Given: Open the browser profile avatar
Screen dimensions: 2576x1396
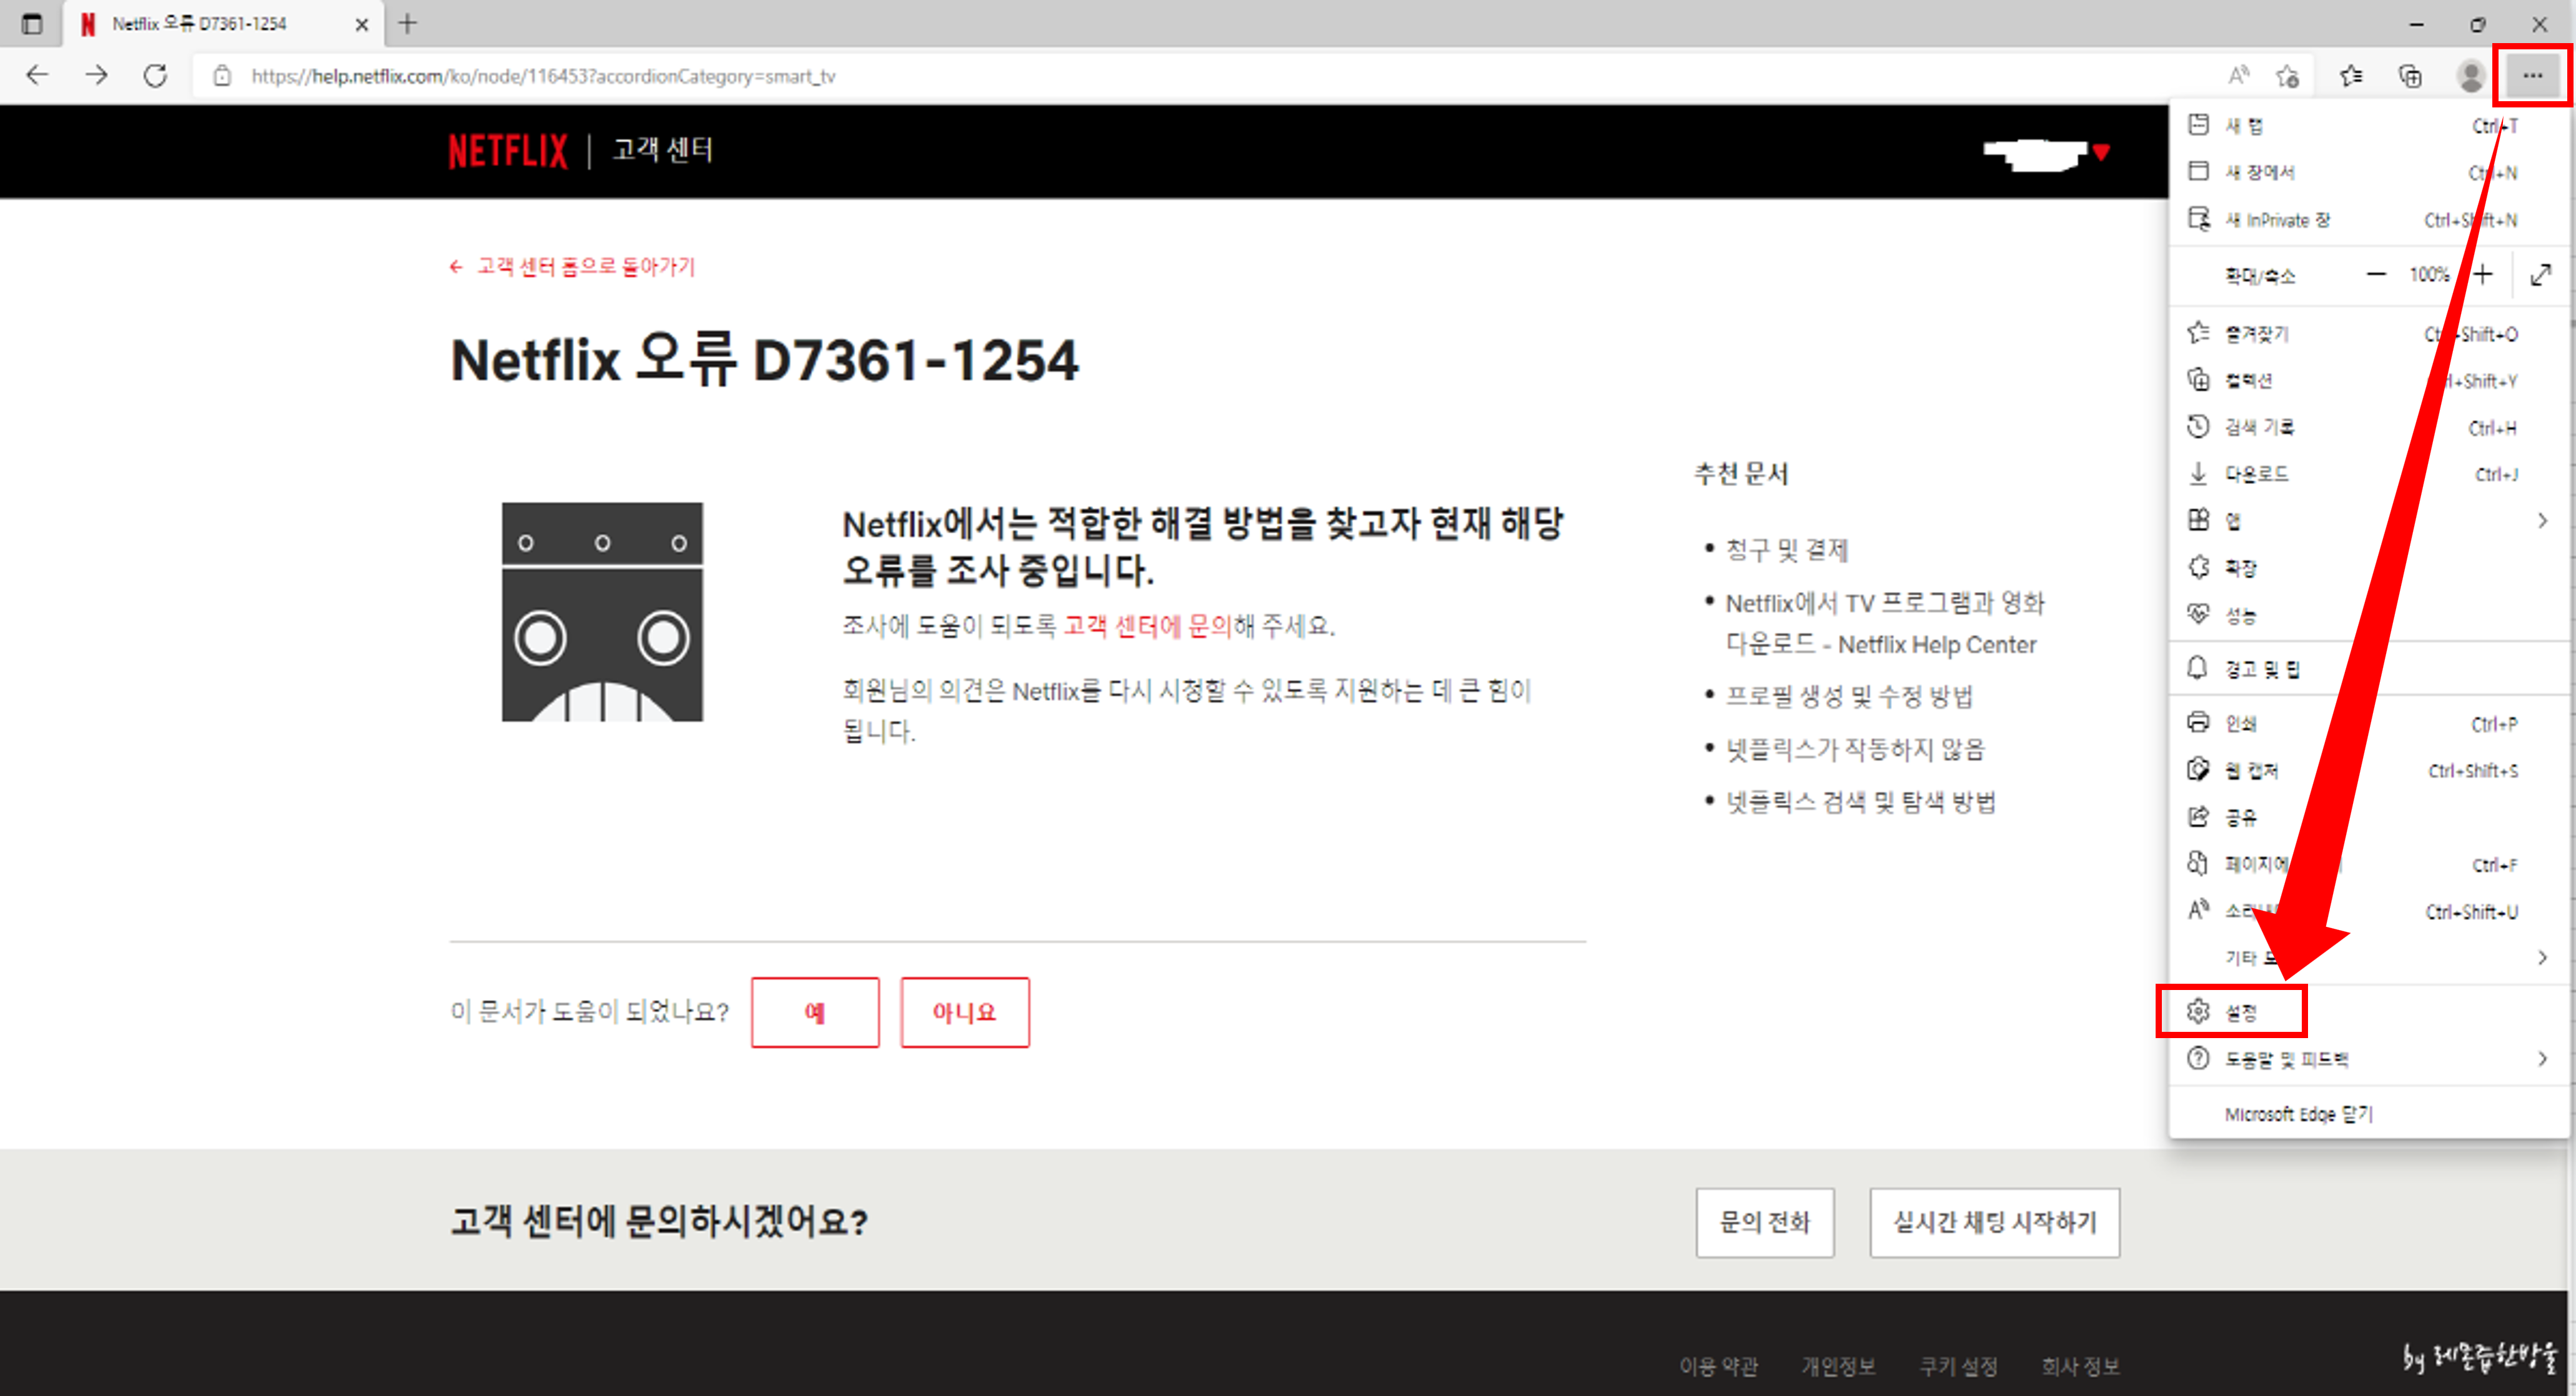Looking at the screenshot, I should click(x=2470, y=75).
